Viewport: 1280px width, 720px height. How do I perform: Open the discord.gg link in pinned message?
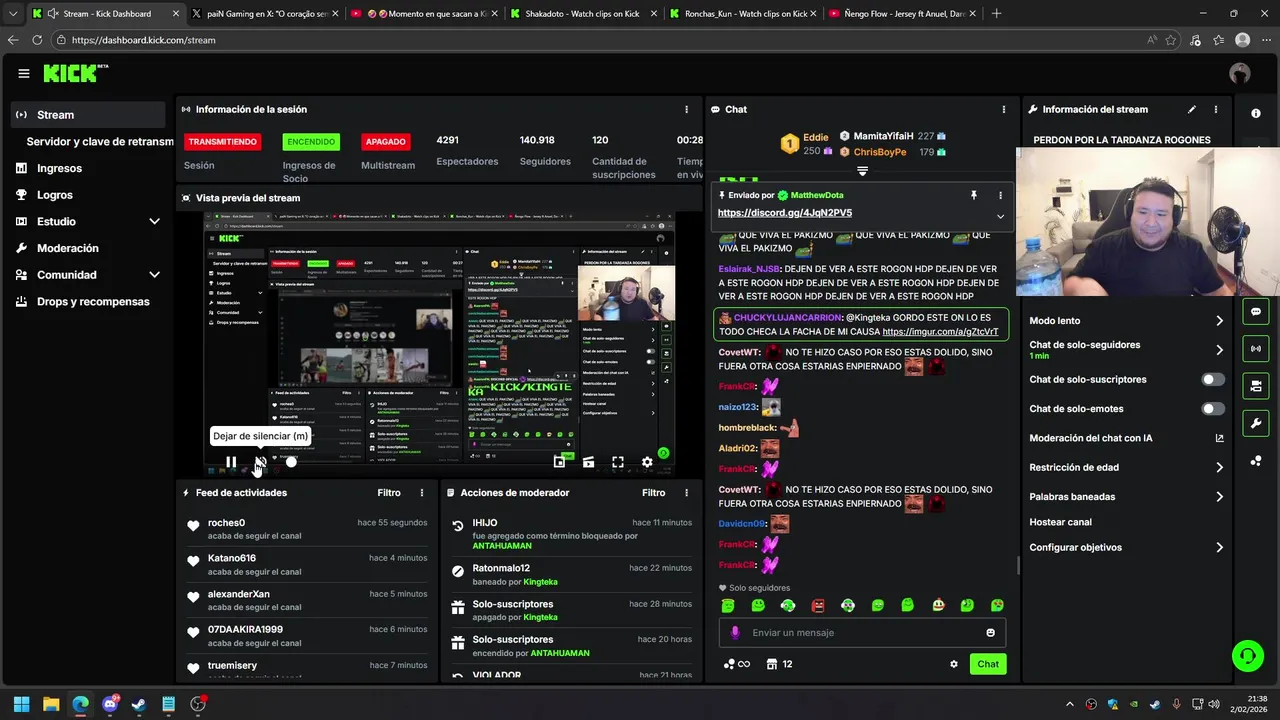click(785, 213)
